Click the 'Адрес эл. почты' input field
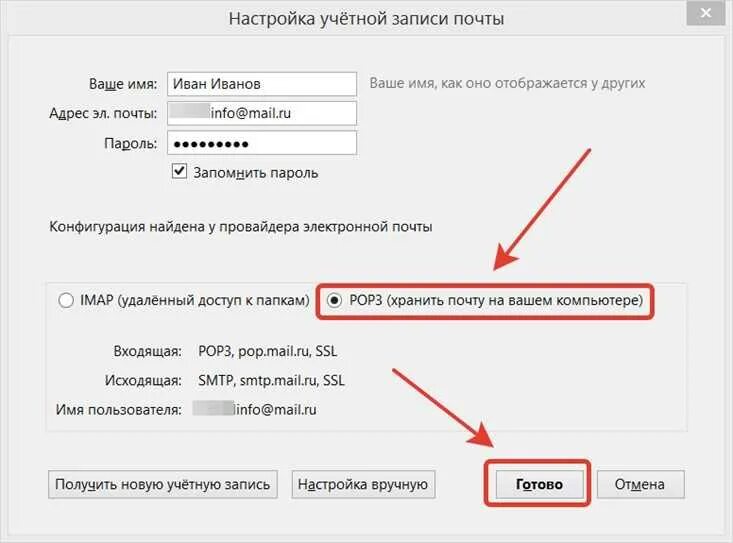 262,113
